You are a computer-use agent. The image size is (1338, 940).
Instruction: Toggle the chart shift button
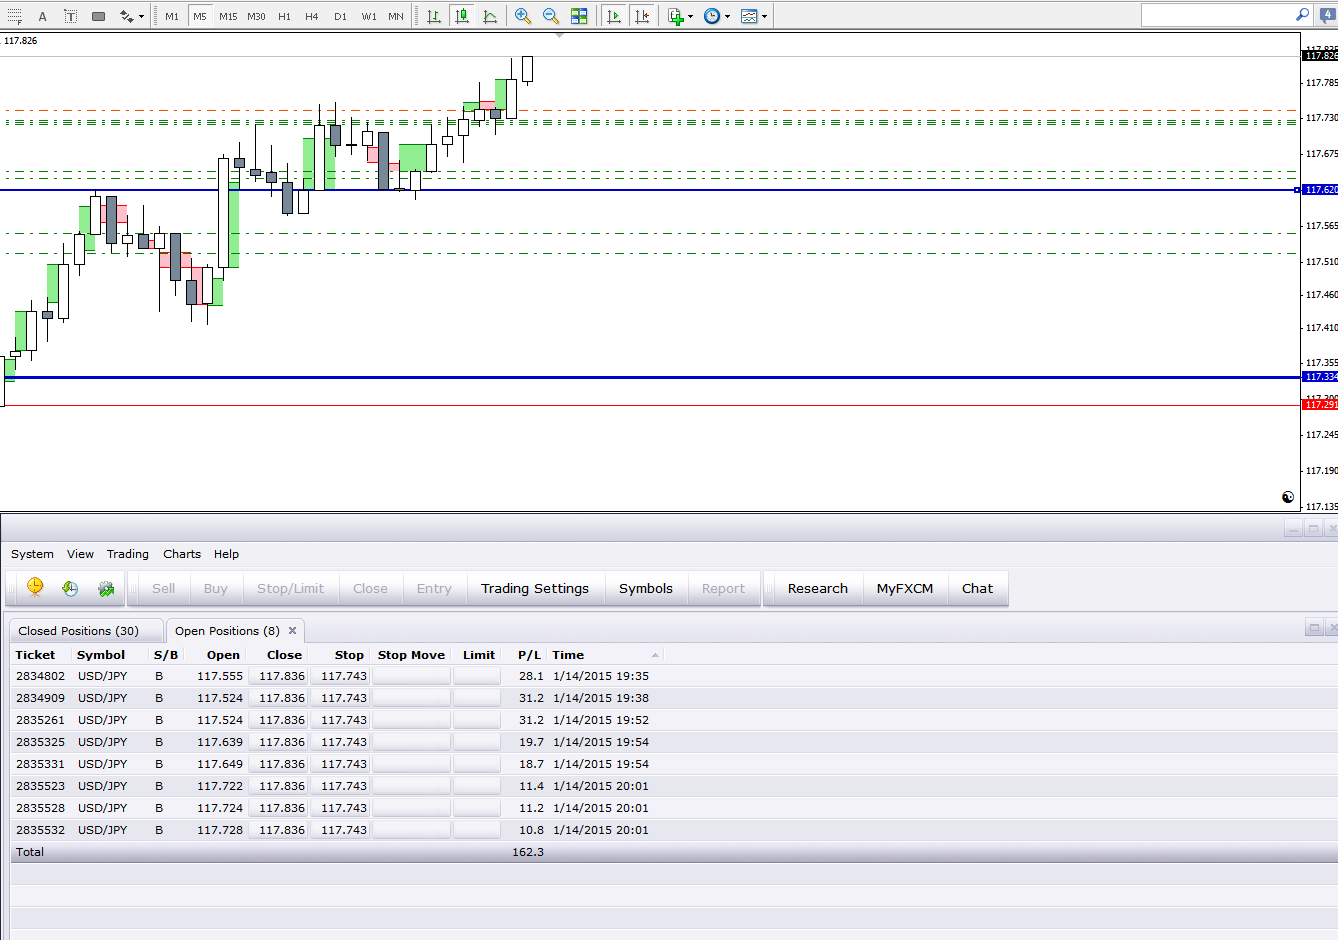(x=642, y=16)
